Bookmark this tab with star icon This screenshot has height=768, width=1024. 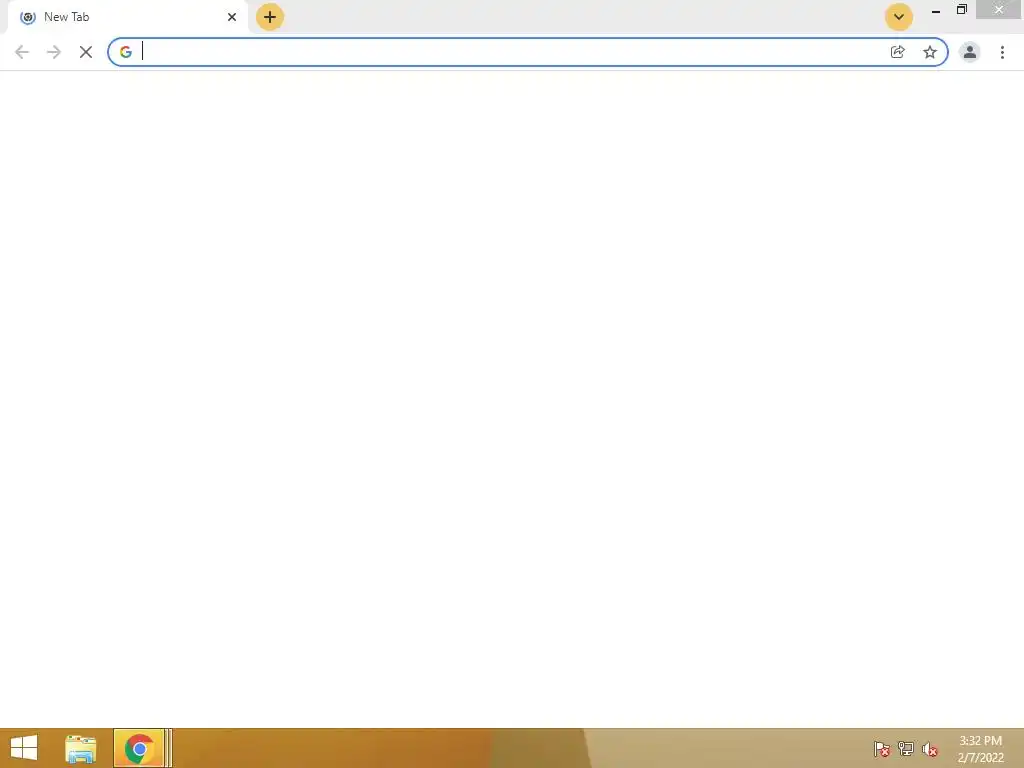930,52
